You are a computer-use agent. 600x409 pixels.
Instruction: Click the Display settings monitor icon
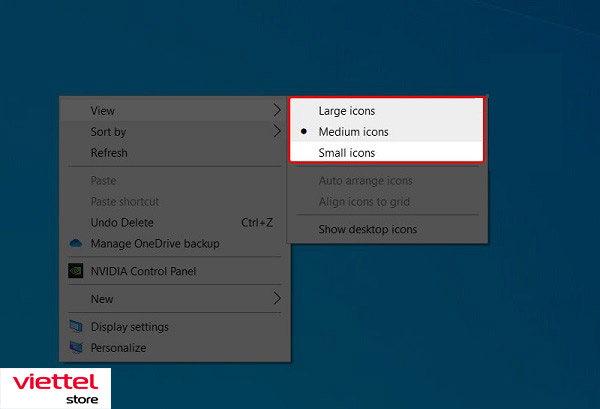click(x=76, y=326)
